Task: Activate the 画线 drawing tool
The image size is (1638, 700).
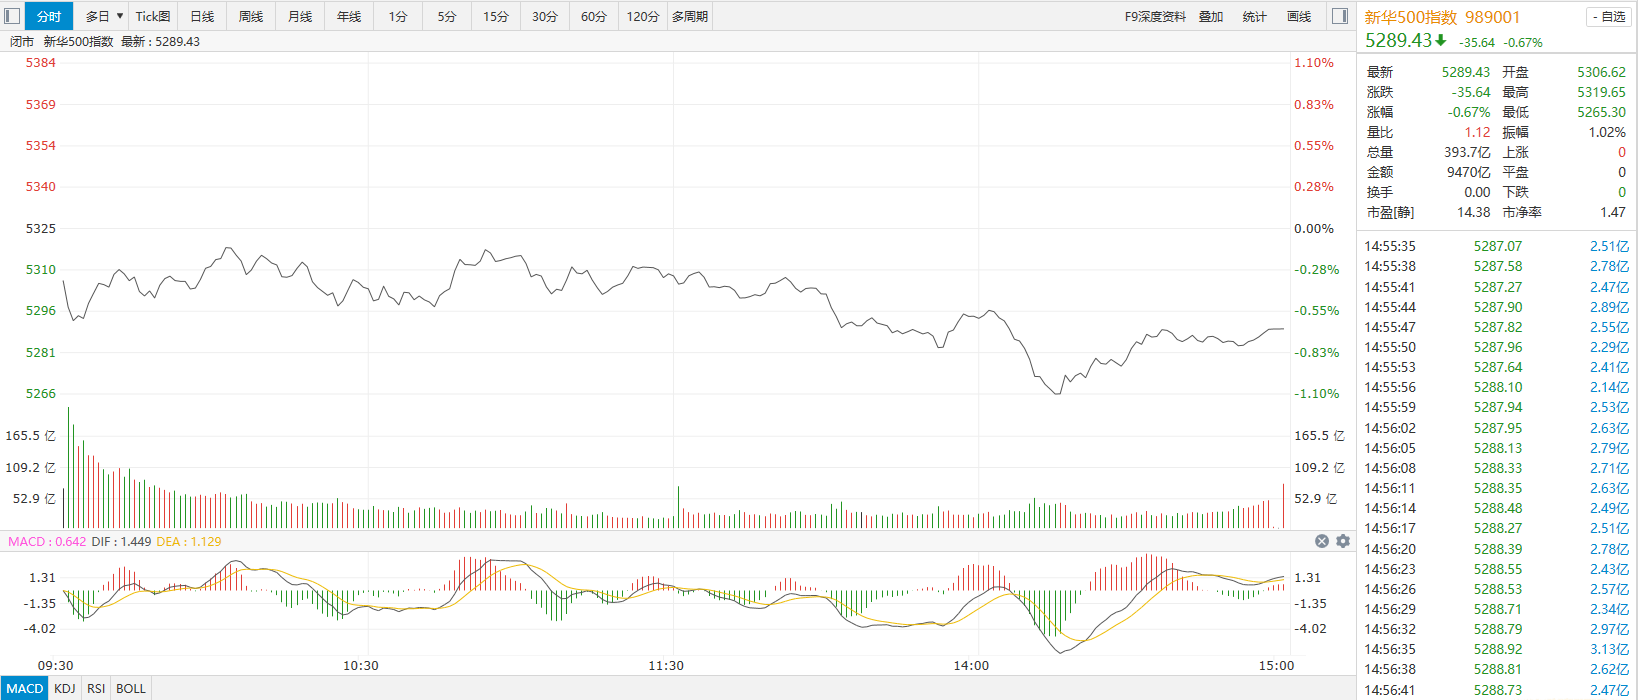Action: [1298, 16]
